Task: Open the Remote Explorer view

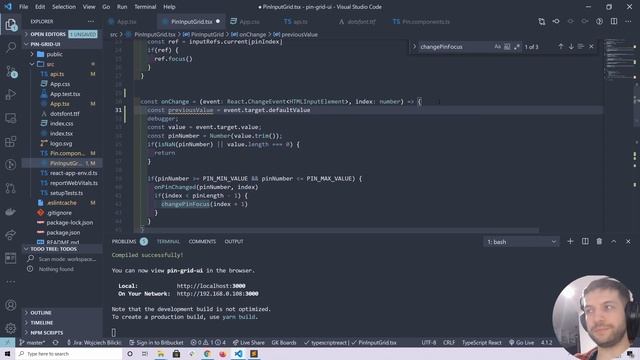Action: pos(11,118)
